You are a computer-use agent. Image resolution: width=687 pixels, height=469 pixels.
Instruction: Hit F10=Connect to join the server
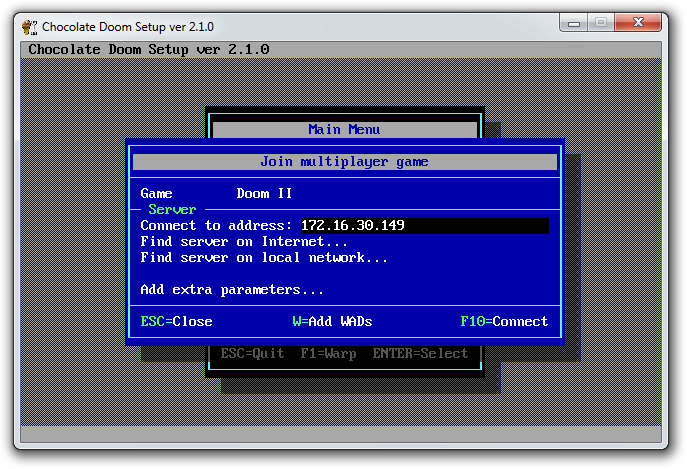(504, 321)
